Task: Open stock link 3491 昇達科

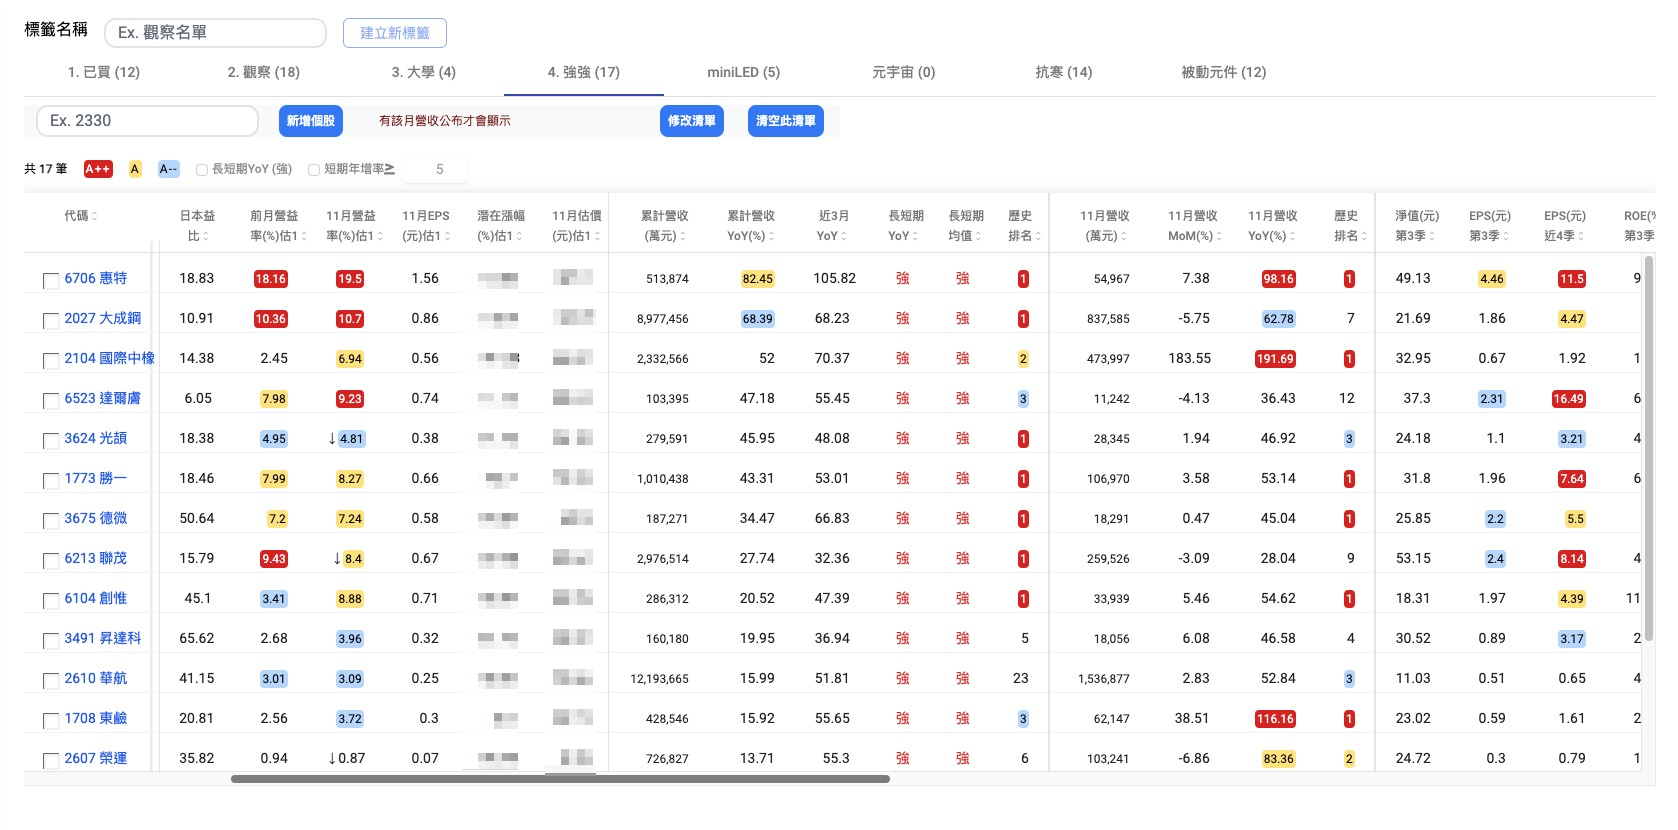Action: coord(103,638)
